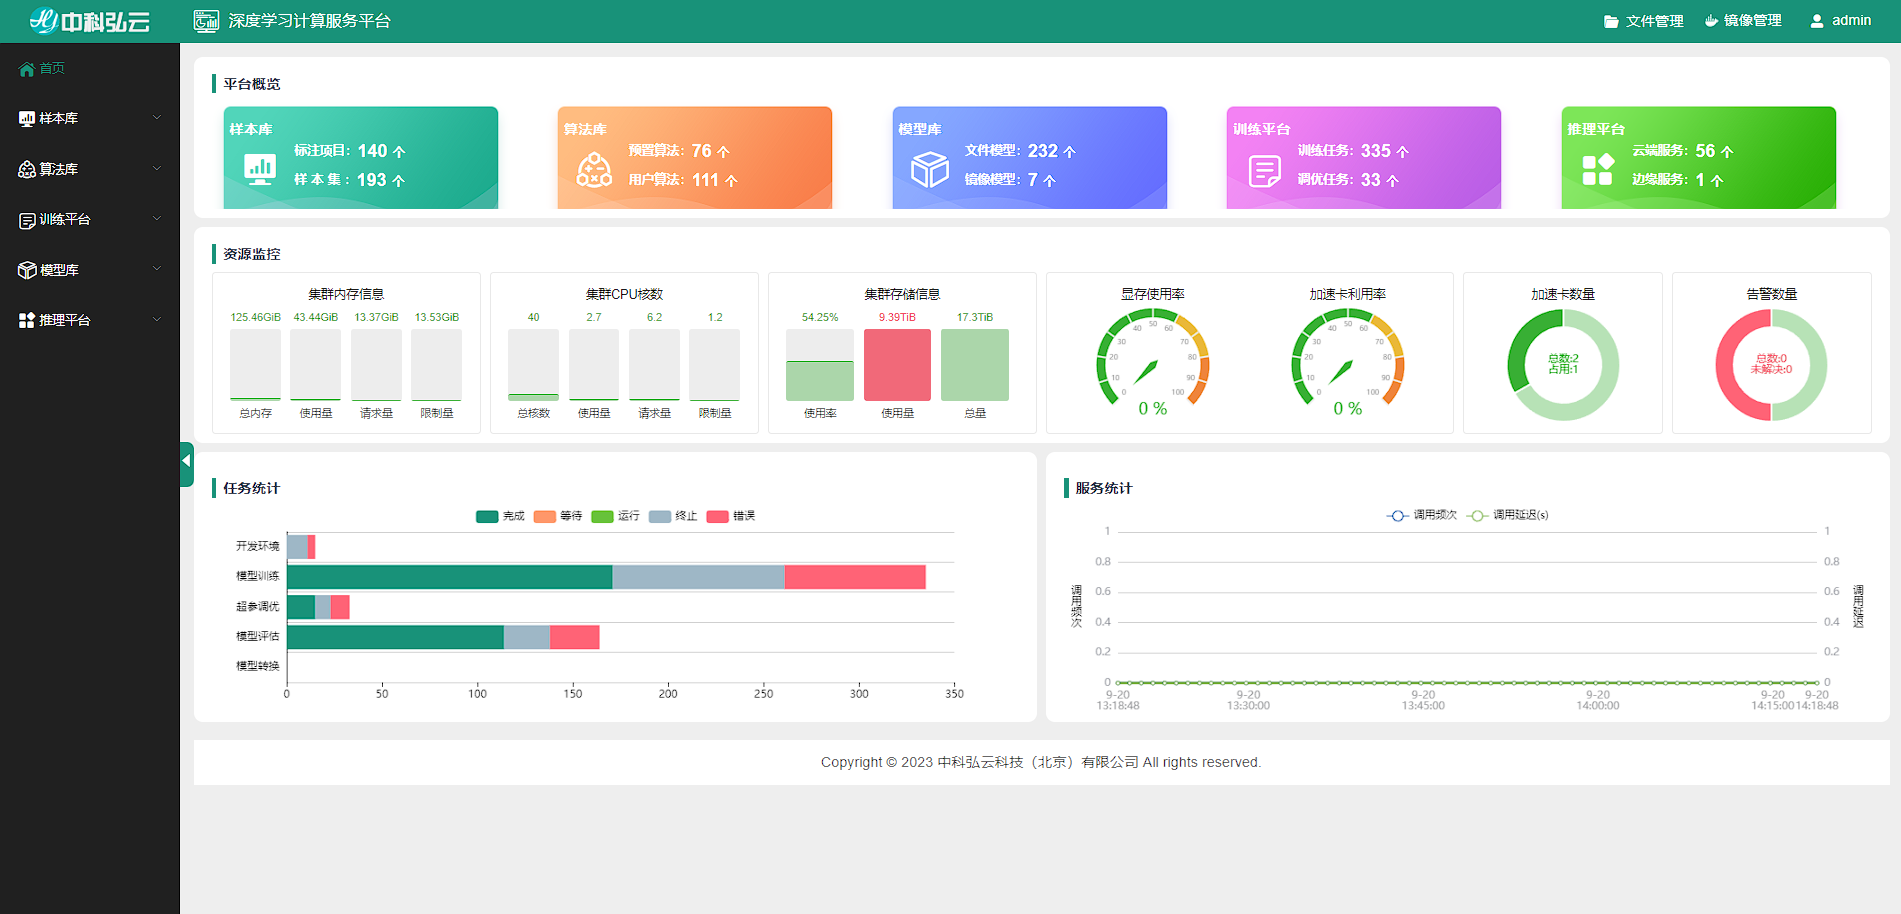The height and width of the screenshot is (914, 1901).
Task: Open 文件管理 in the top bar
Action: pos(1643,21)
